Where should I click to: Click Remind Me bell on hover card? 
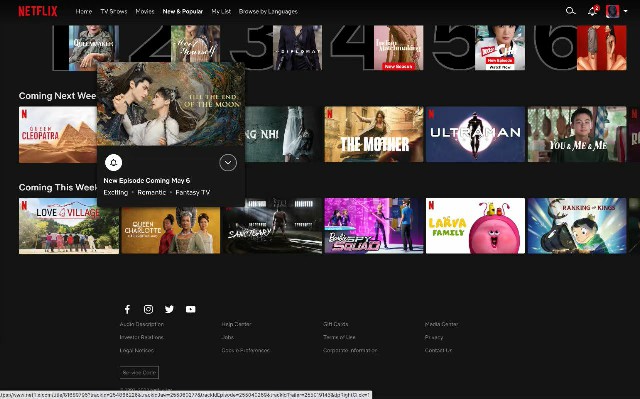[x=113, y=163]
